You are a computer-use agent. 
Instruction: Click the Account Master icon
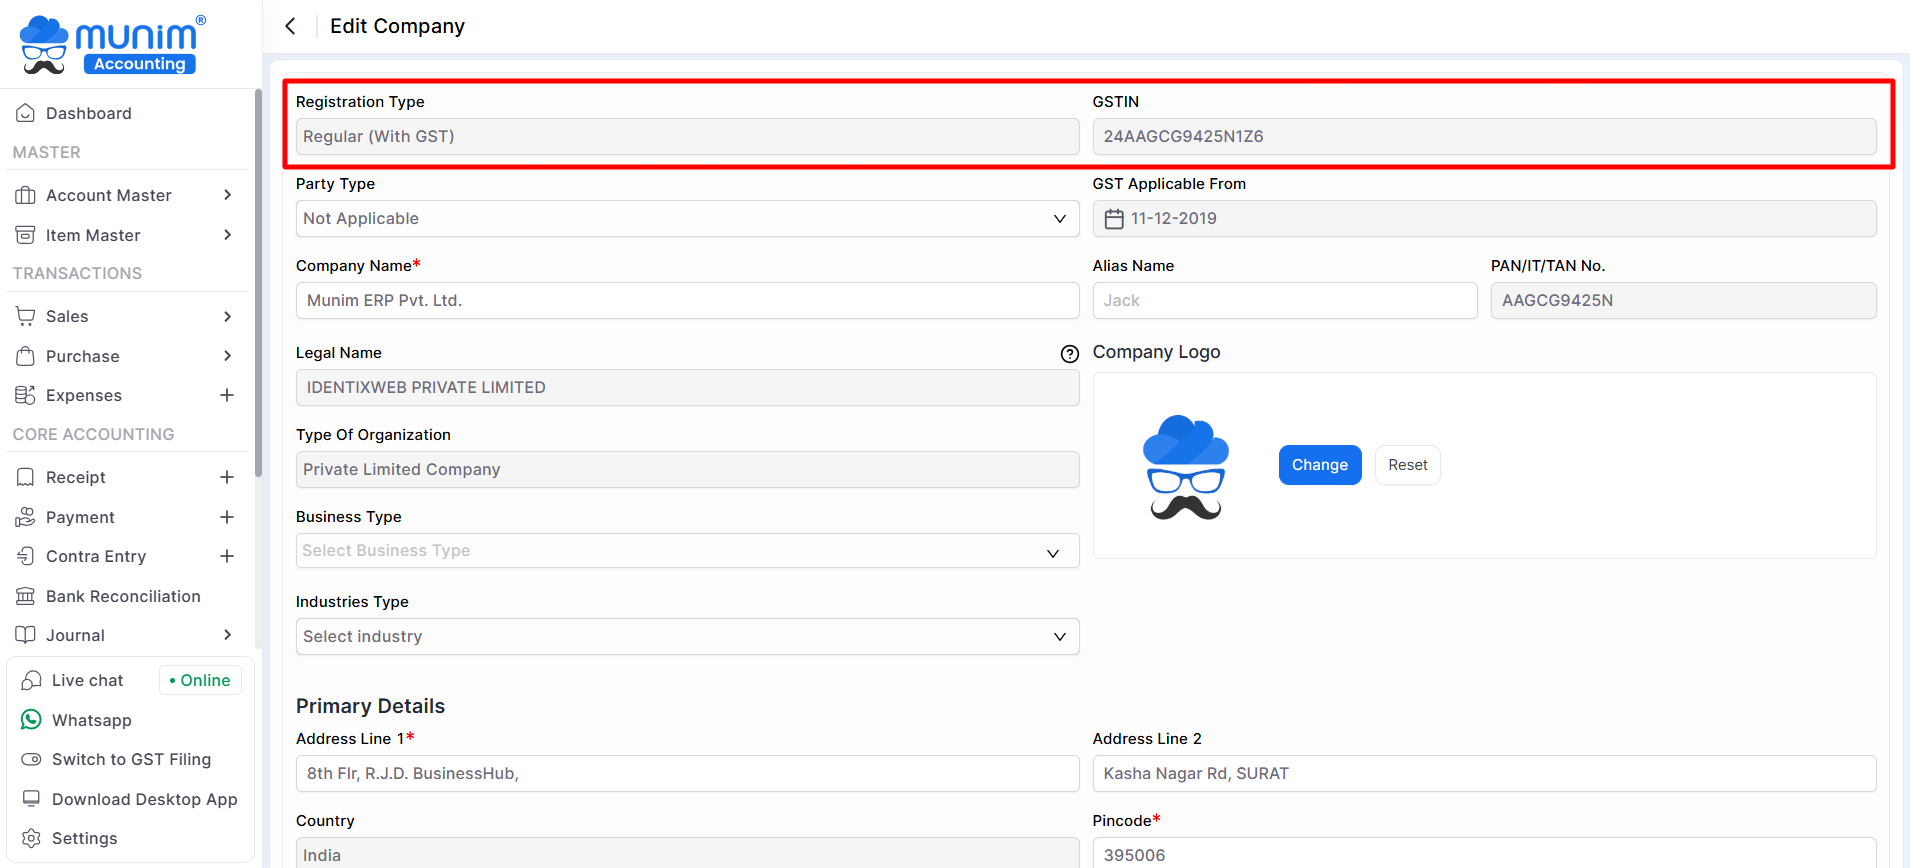pos(26,195)
